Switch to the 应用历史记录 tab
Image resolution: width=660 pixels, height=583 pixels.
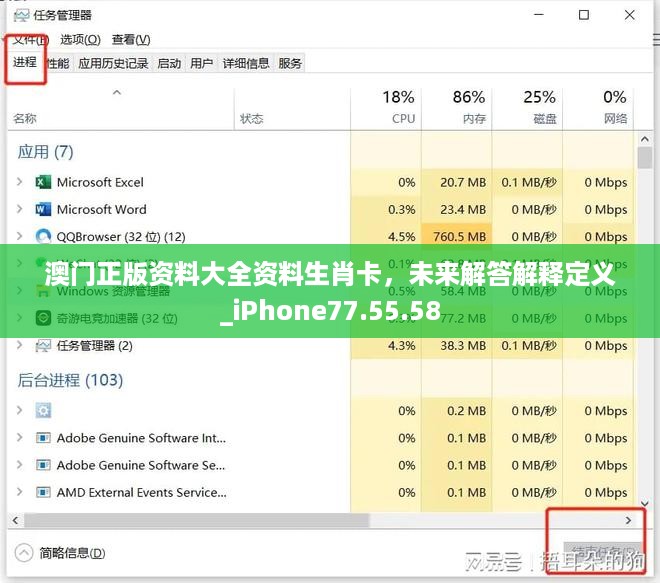click(113, 63)
